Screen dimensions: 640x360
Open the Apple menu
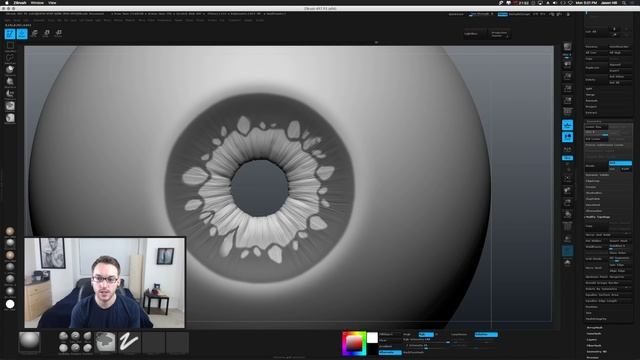(x=6, y=2)
